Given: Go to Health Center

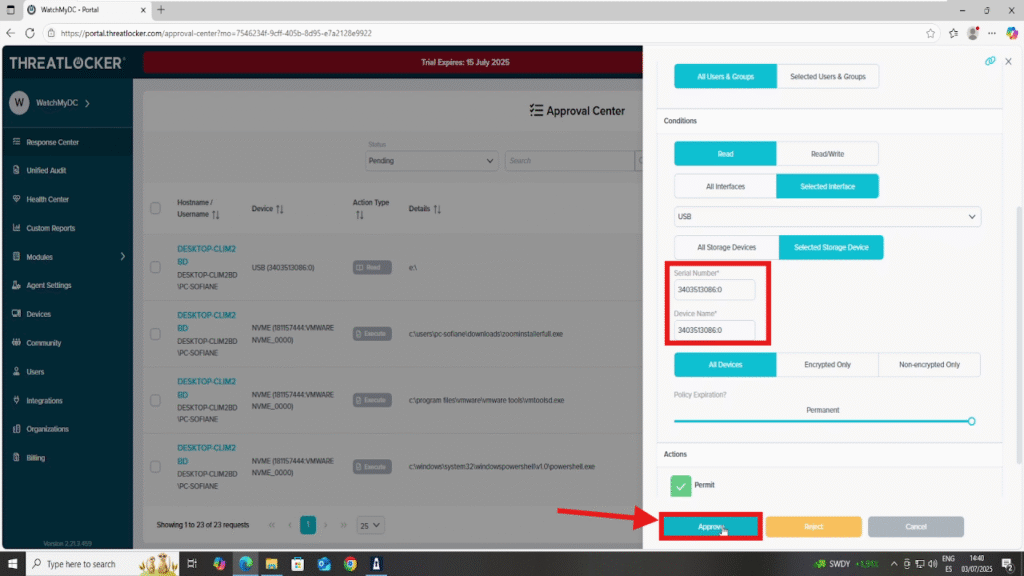Looking at the screenshot, I should [47, 199].
